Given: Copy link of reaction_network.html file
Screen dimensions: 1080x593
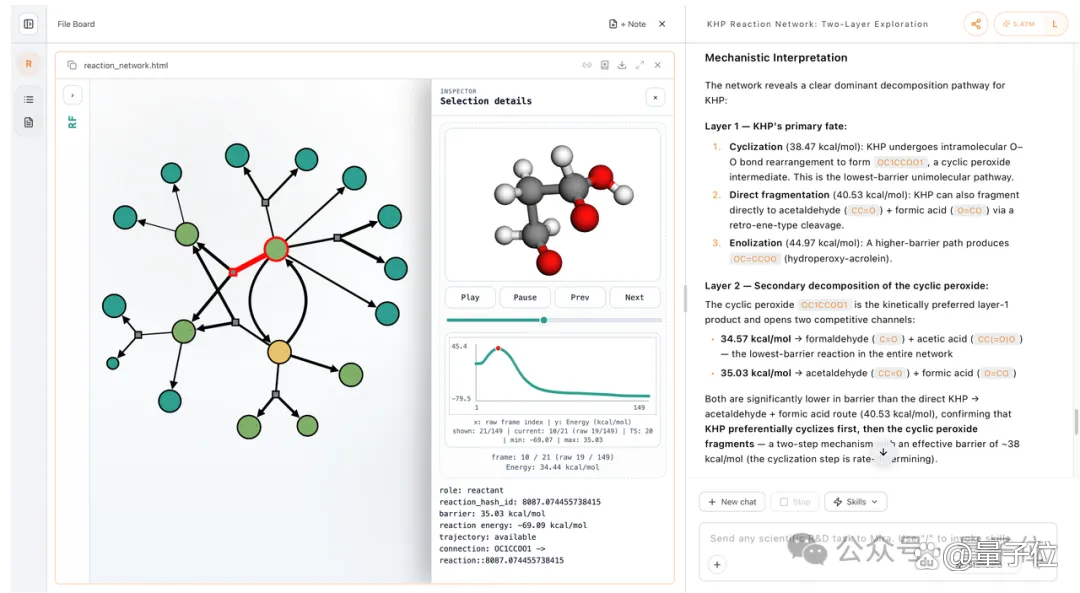Looking at the screenshot, I should (587, 65).
